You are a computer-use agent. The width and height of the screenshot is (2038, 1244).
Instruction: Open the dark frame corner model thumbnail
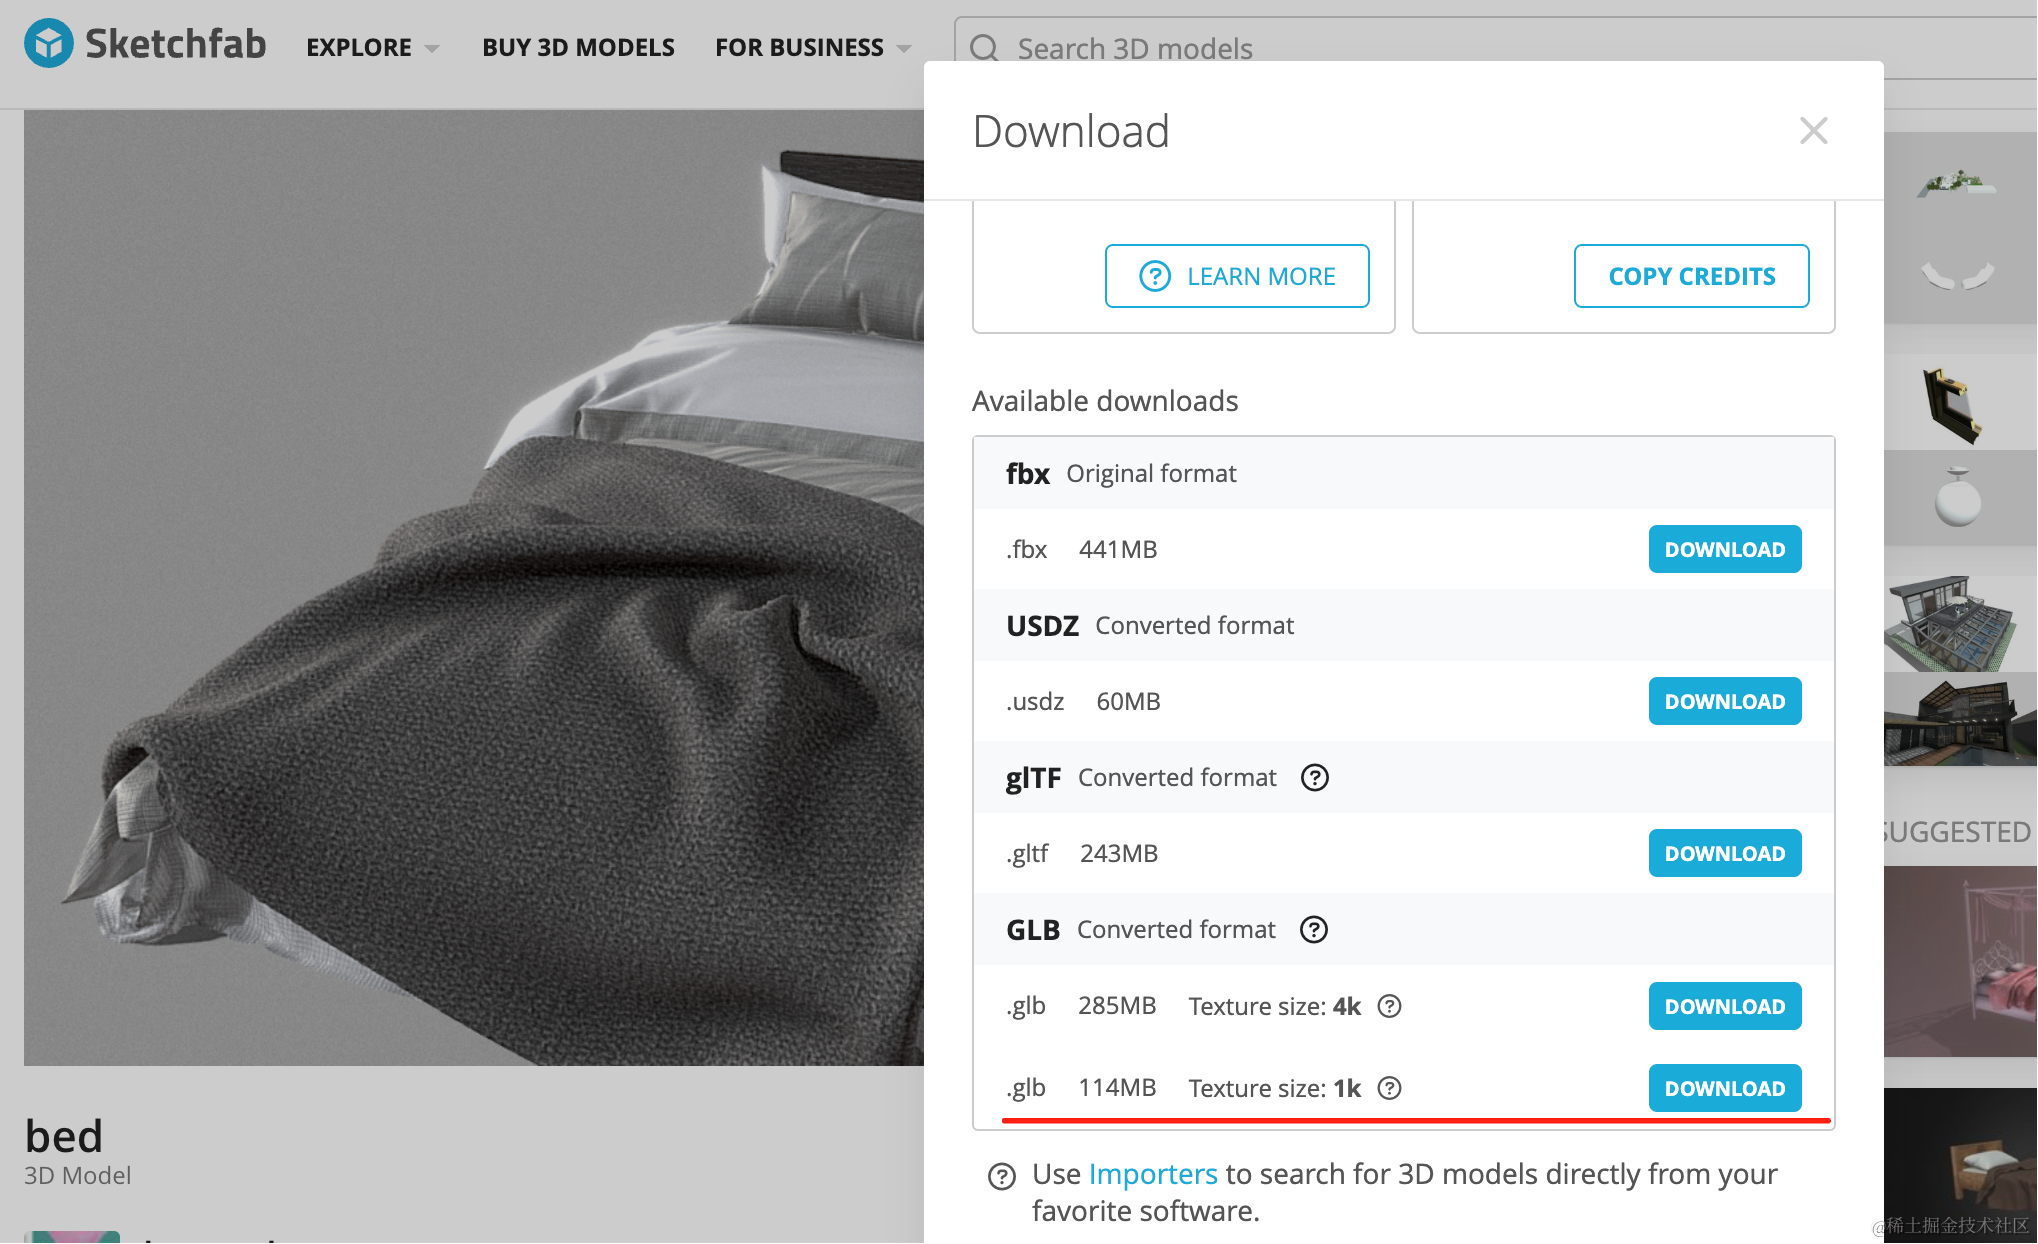1960,402
